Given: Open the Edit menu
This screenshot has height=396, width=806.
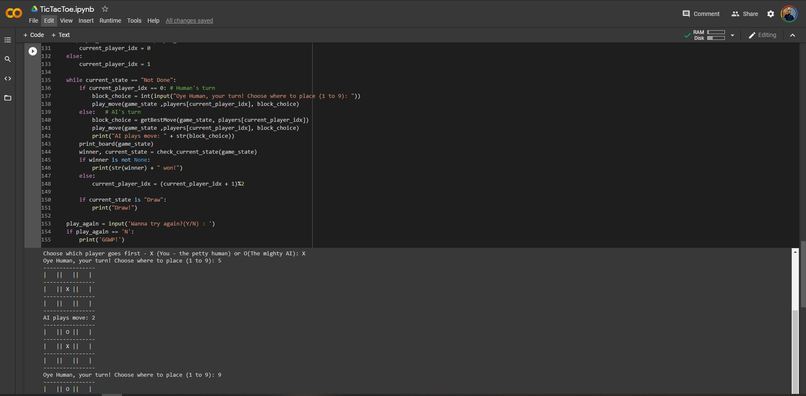Looking at the screenshot, I should [49, 21].
